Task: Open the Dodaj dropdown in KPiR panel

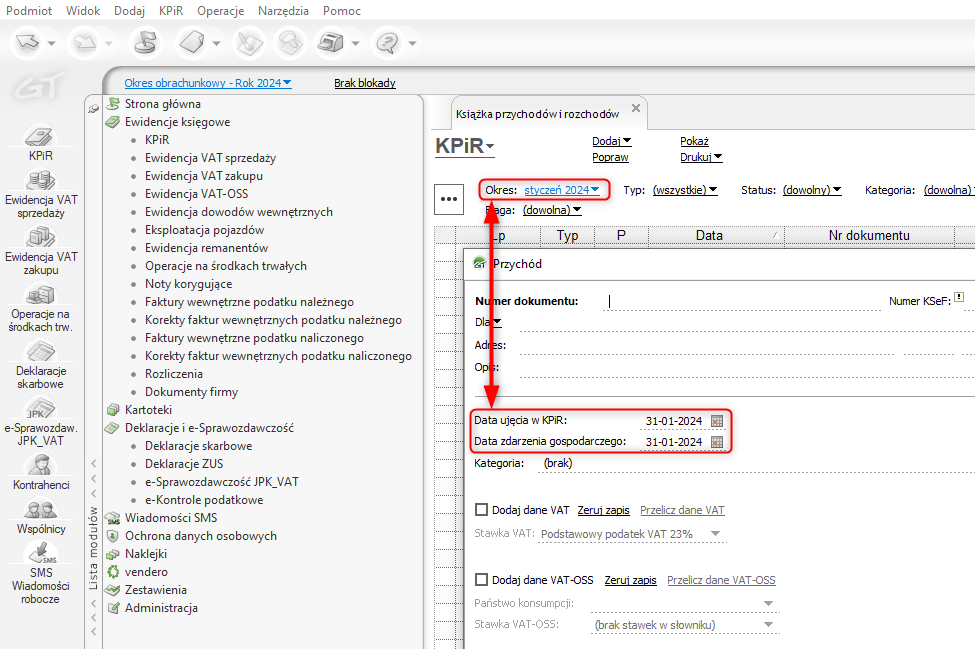Action: [611, 141]
